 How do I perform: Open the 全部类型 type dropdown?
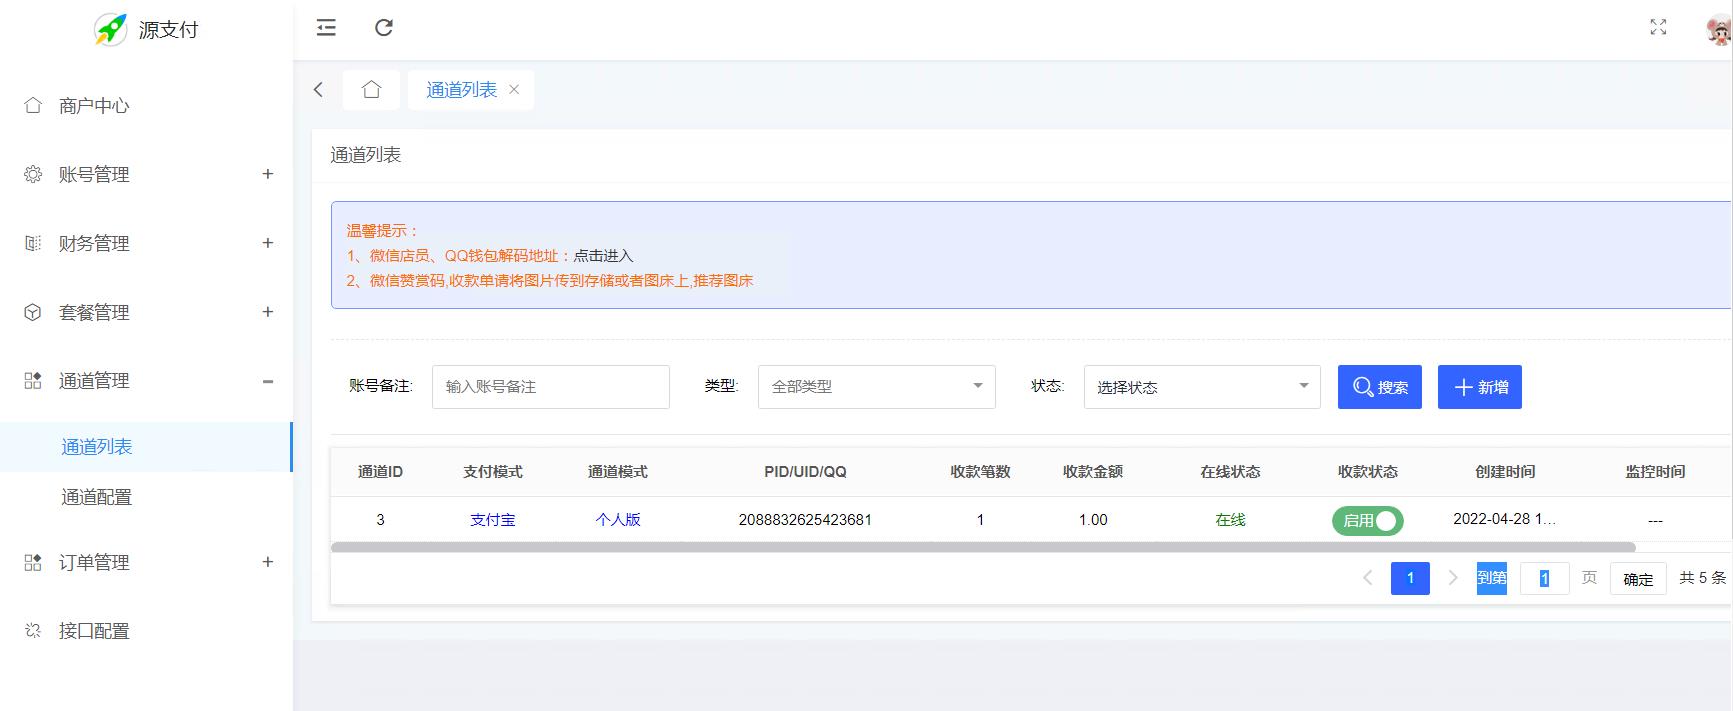[876, 387]
